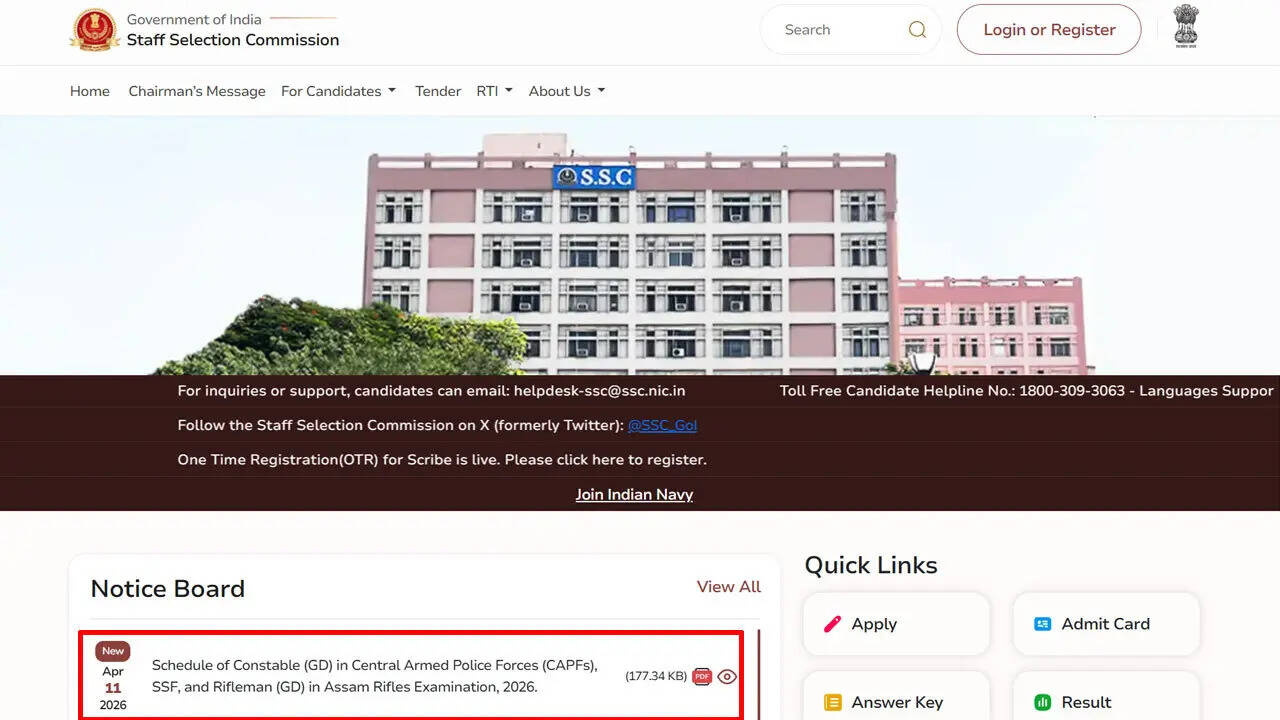Image resolution: width=1280 pixels, height=720 pixels.
Task: Click the green chart icon beside Result
Action: point(1043,702)
